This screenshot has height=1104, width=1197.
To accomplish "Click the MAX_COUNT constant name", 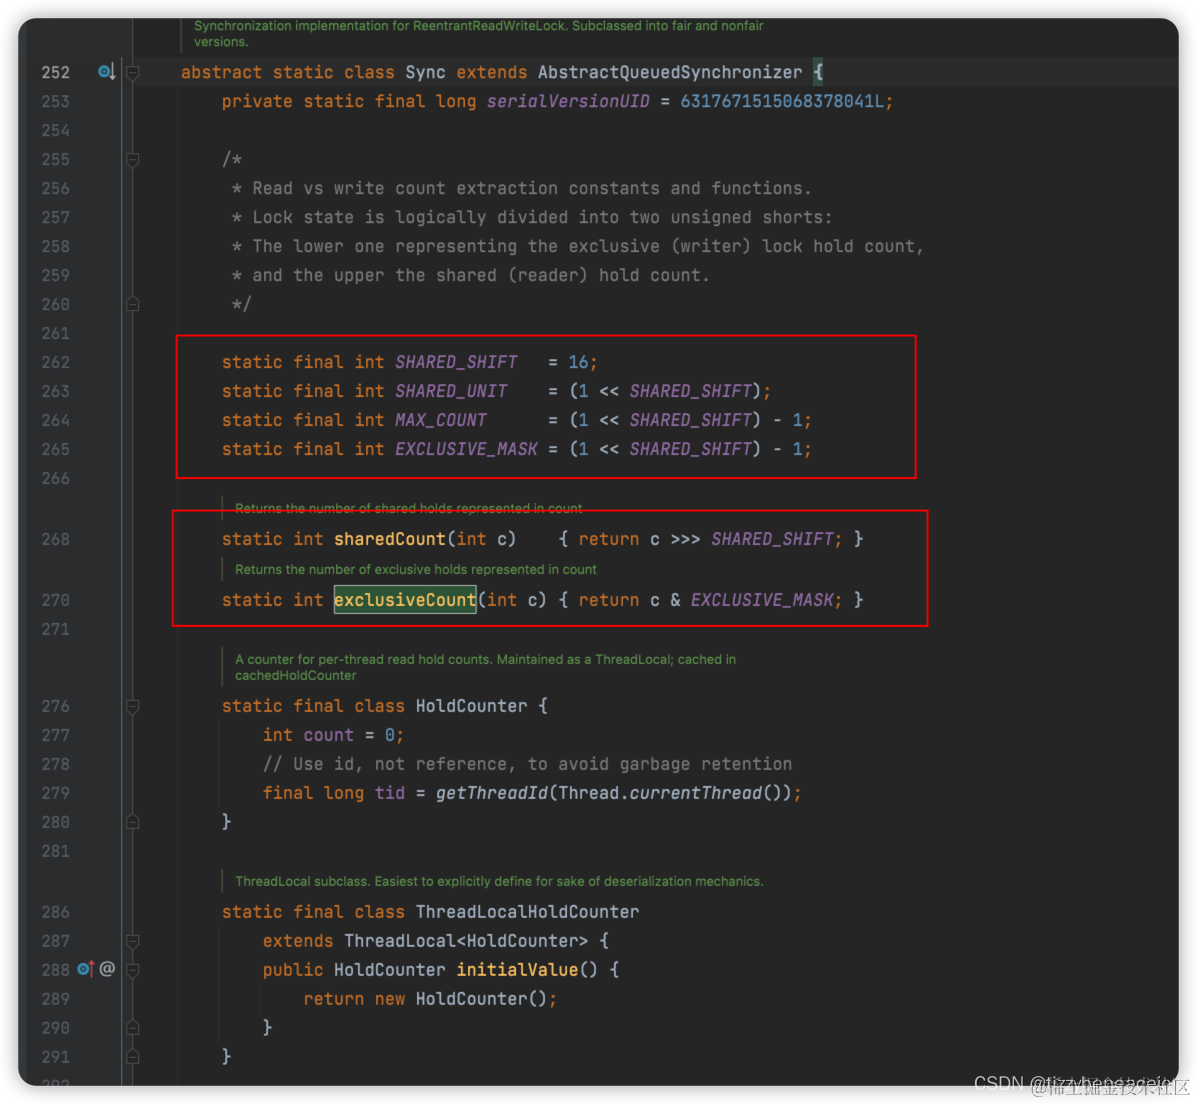I will point(440,420).
